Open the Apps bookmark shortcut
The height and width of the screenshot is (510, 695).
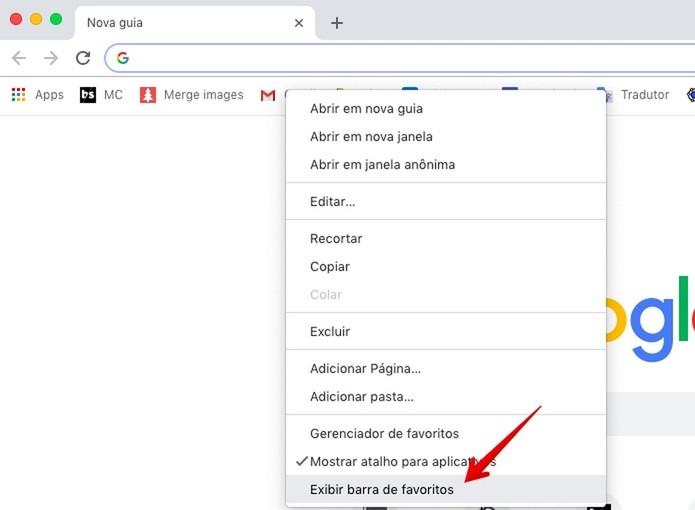tap(37, 95)
